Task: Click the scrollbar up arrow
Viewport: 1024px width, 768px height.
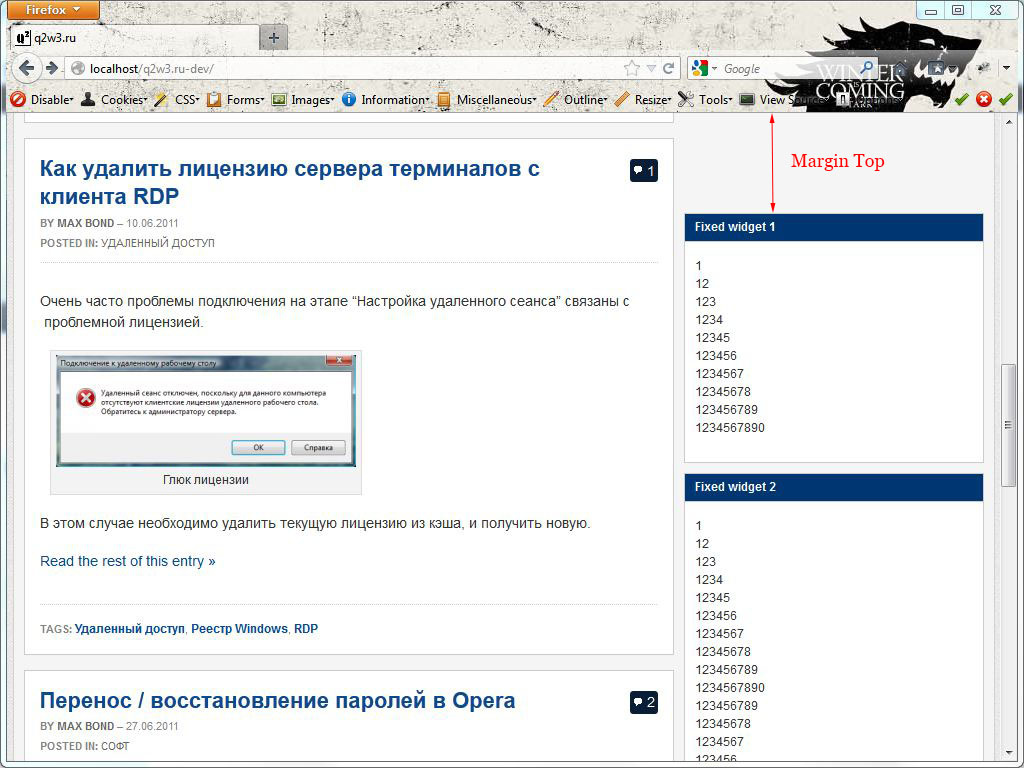Action: [x=1008, y=122]
